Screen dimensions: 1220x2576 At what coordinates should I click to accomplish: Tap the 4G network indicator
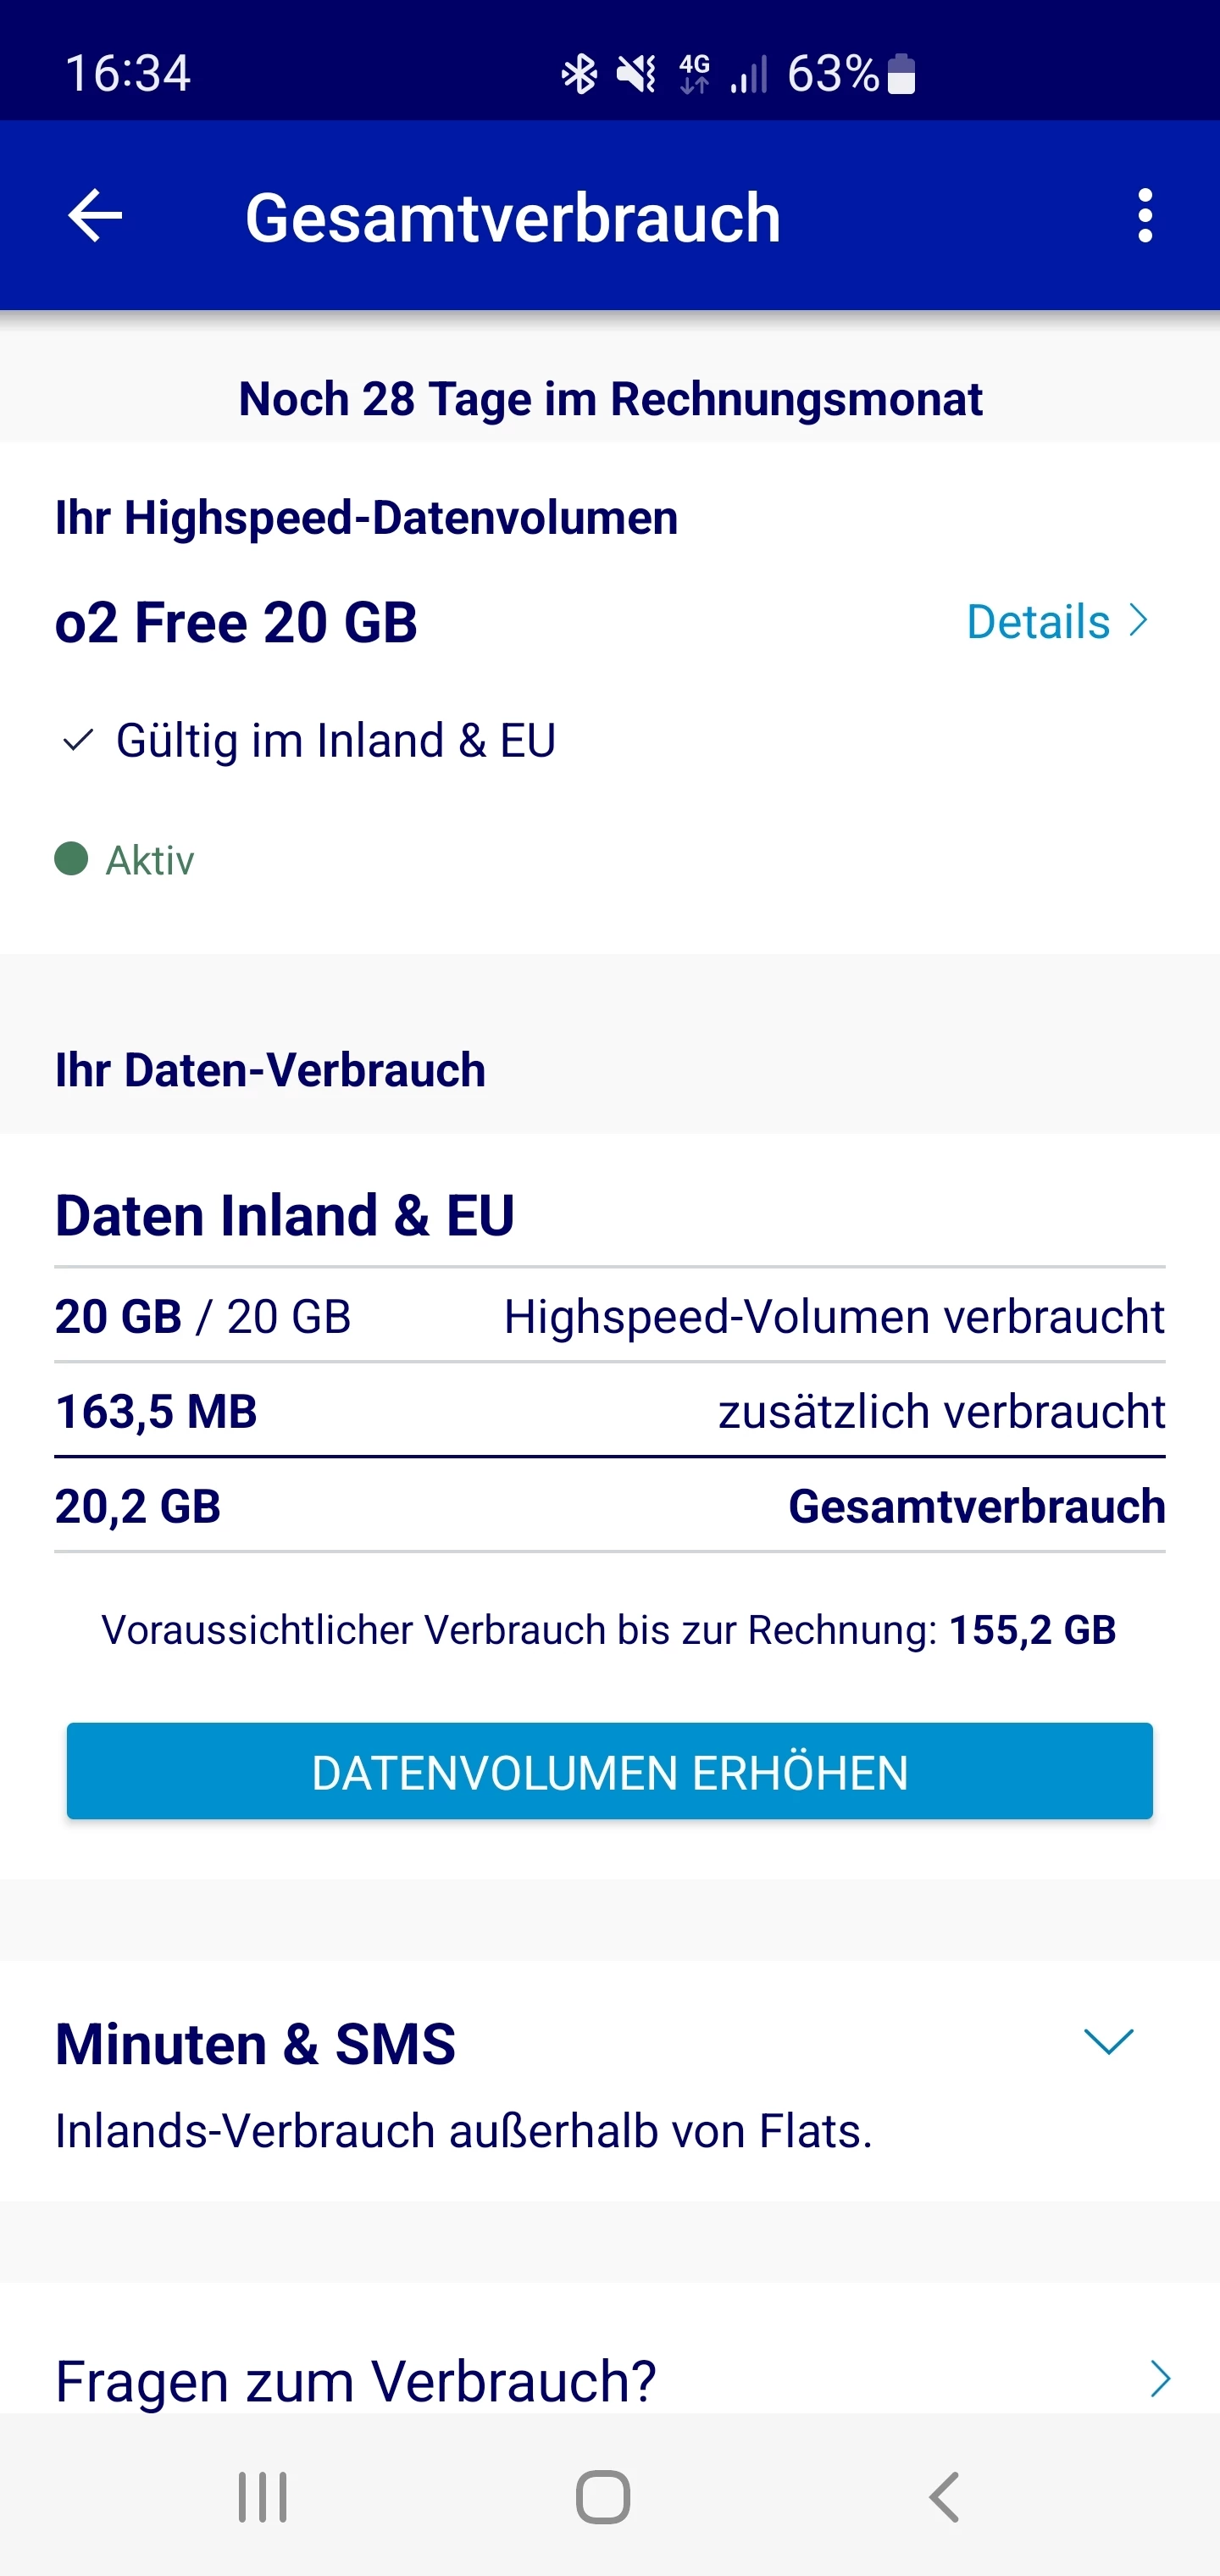pos(694,74)
